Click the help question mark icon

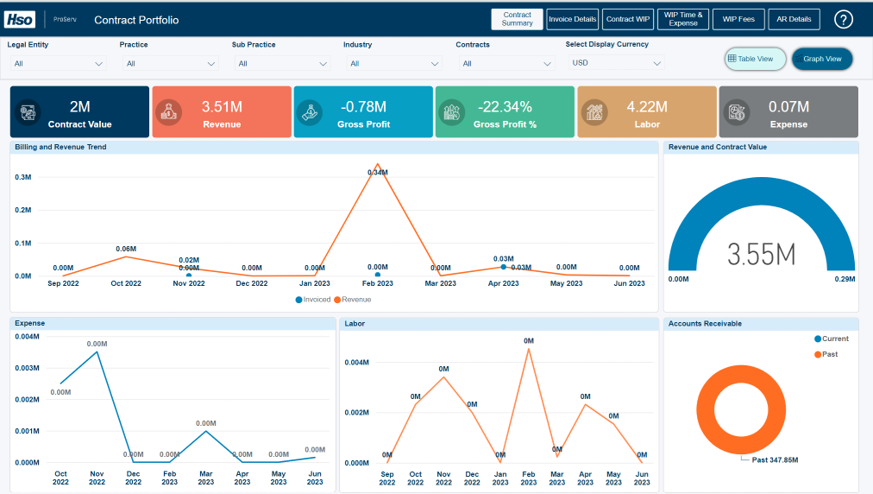click(x=843, y=19)
